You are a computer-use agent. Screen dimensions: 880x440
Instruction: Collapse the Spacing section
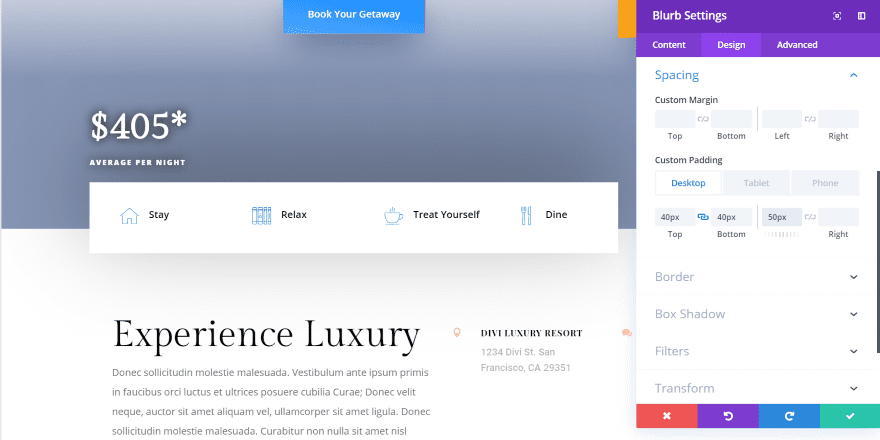coord(854,75)
